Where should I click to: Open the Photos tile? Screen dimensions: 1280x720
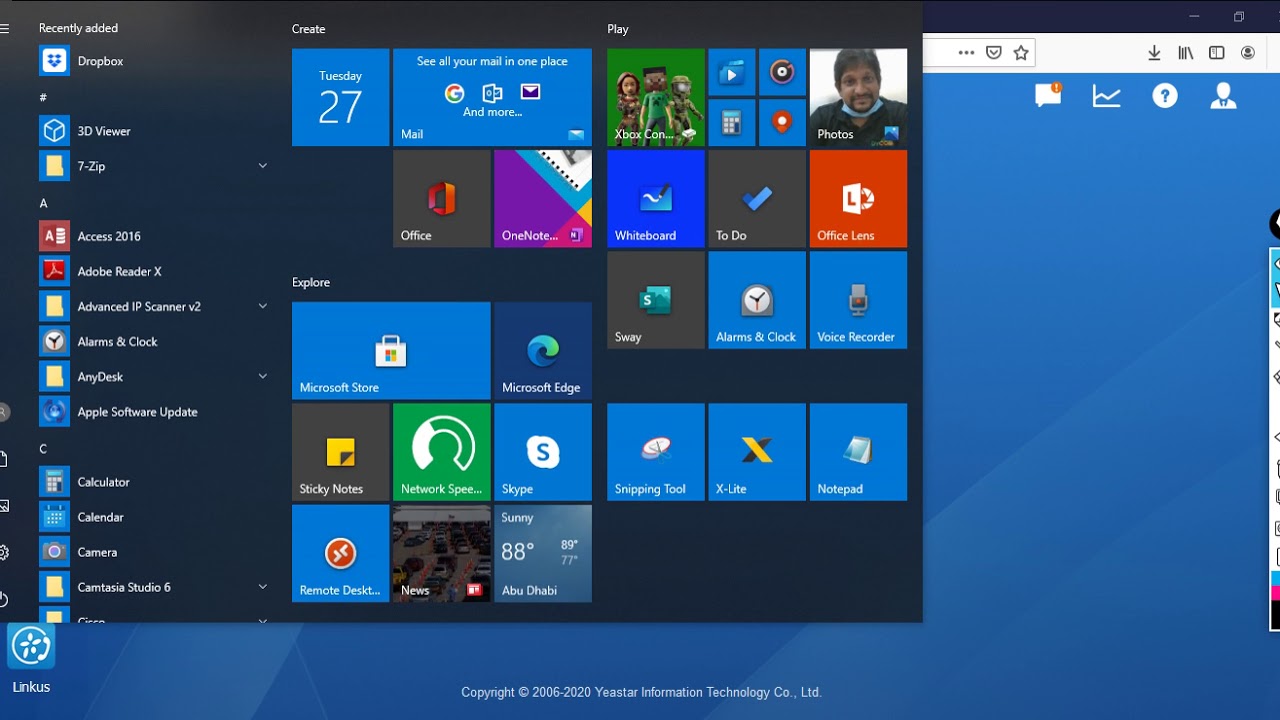pos(858,97)
